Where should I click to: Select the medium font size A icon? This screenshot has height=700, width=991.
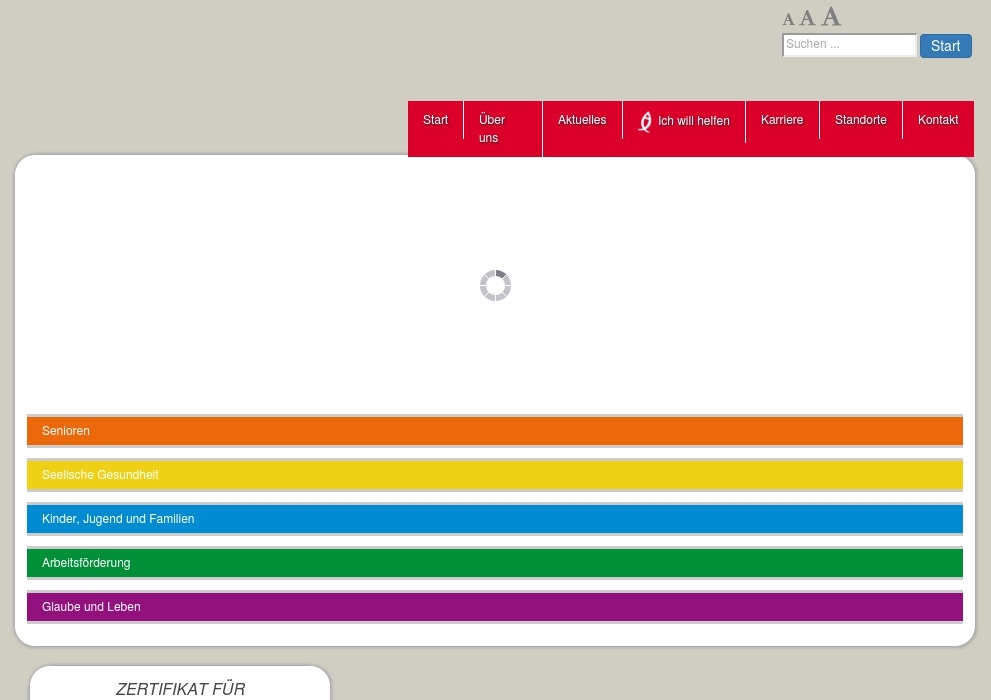click(x=807, y=18)
